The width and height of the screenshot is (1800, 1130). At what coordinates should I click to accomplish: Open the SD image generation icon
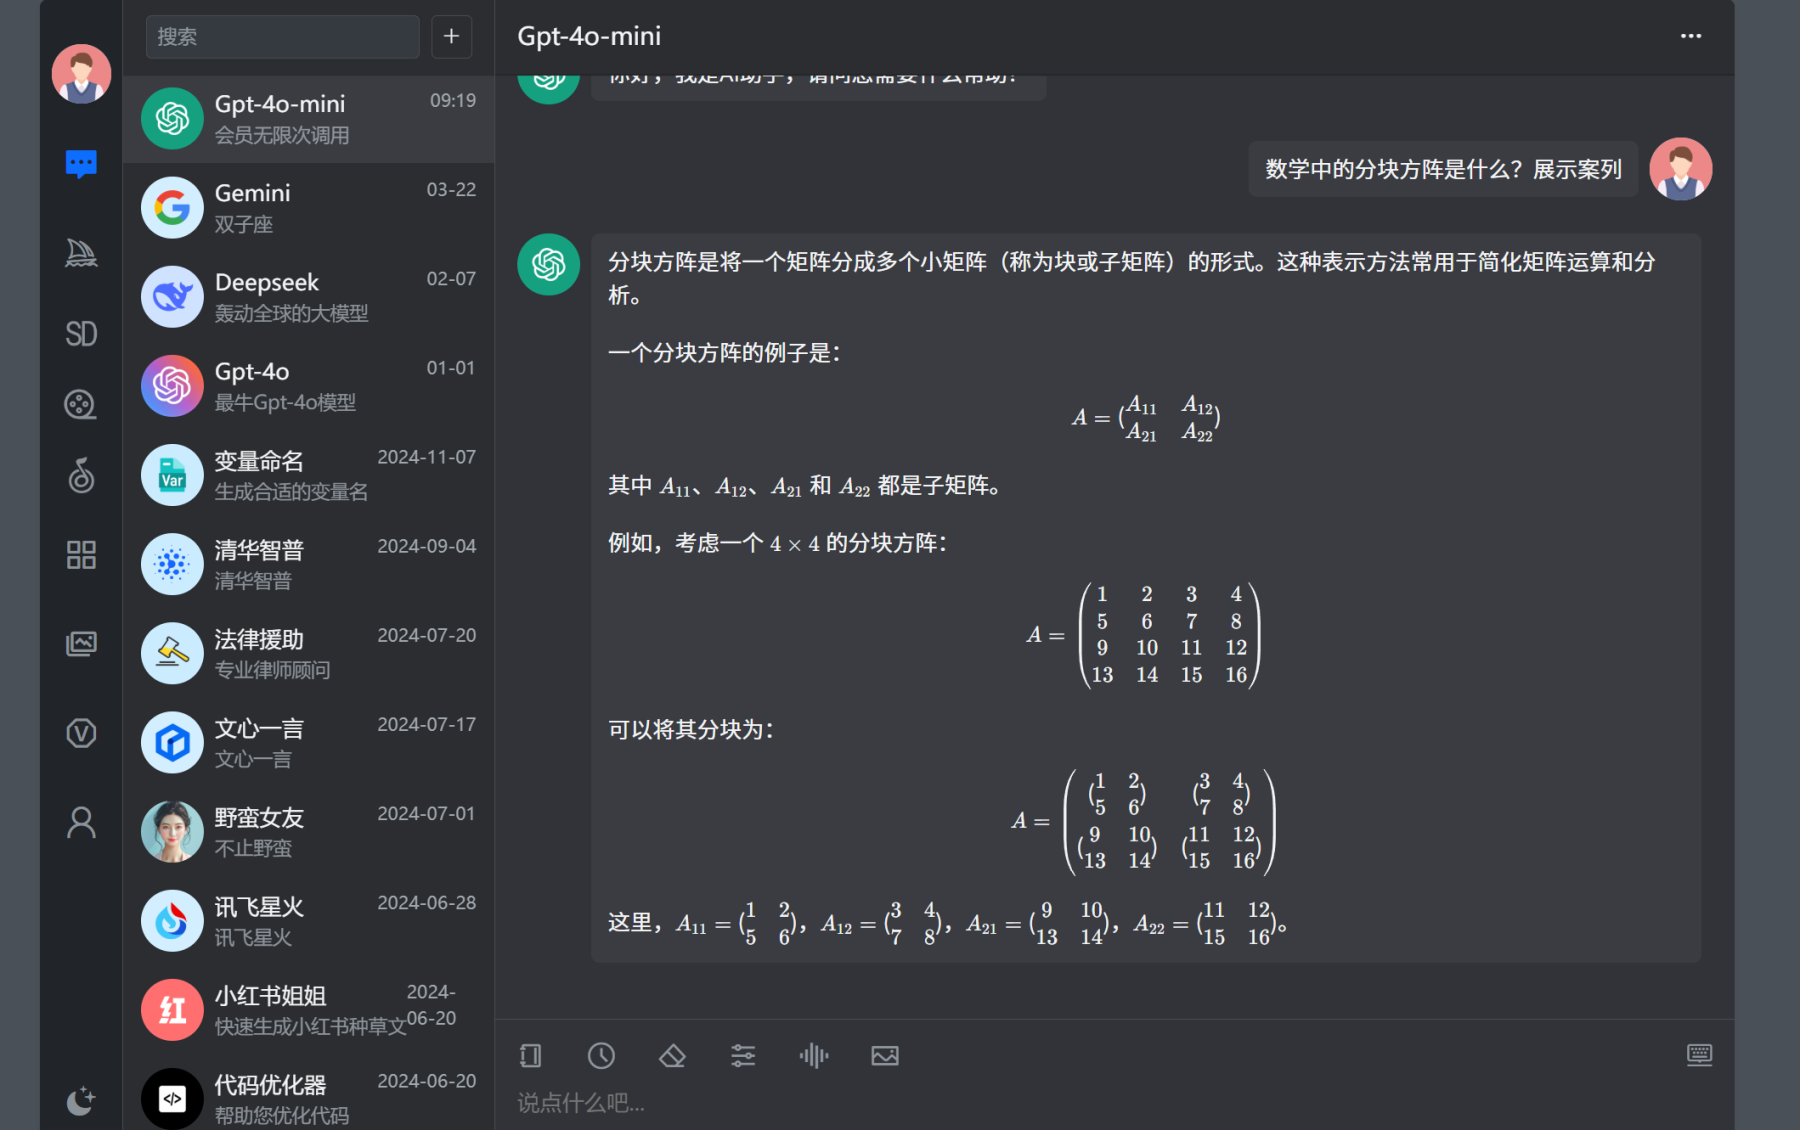(x=81, y=333)
